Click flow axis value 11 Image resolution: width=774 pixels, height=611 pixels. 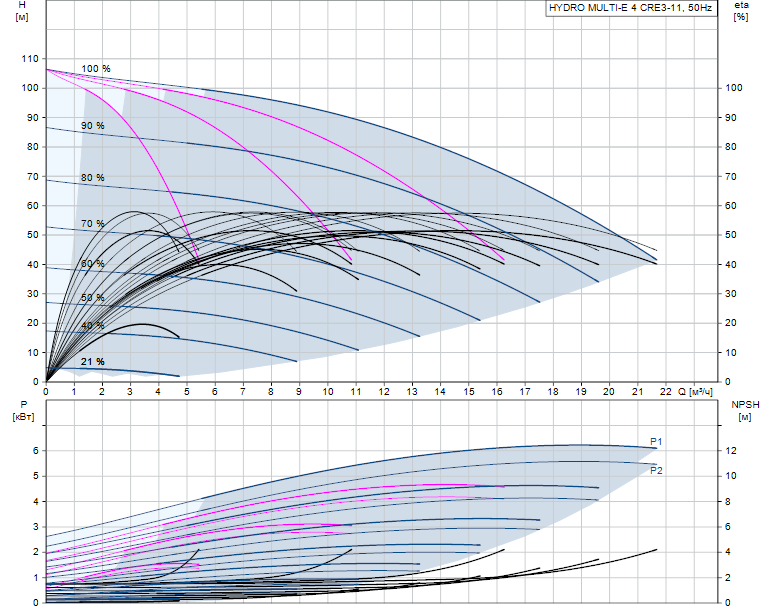pos(356,392)
